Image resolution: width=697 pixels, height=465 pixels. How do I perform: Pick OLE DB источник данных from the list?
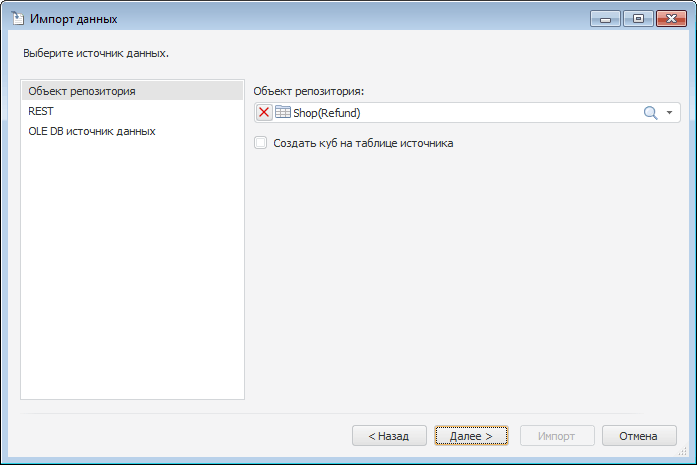click(x=92, y=131)
